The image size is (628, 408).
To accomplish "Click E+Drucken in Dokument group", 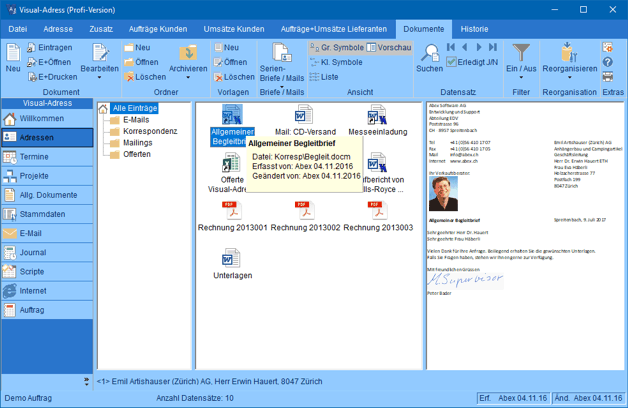I will coord(52,77).
